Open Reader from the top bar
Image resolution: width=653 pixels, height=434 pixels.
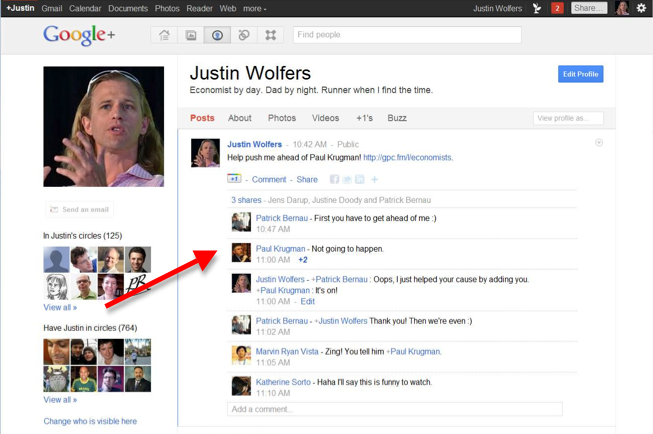click(199, 8)
